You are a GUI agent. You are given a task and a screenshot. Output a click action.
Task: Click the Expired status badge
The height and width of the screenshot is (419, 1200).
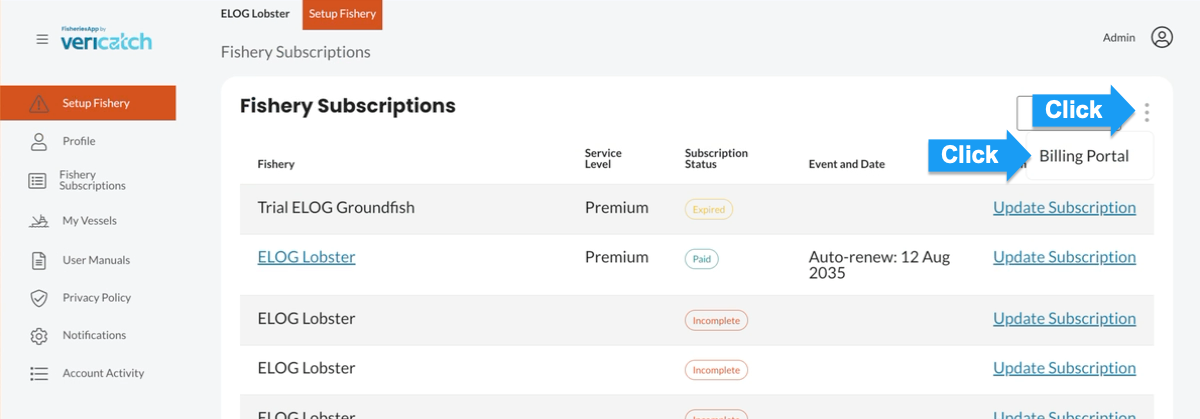pos(709,209)
